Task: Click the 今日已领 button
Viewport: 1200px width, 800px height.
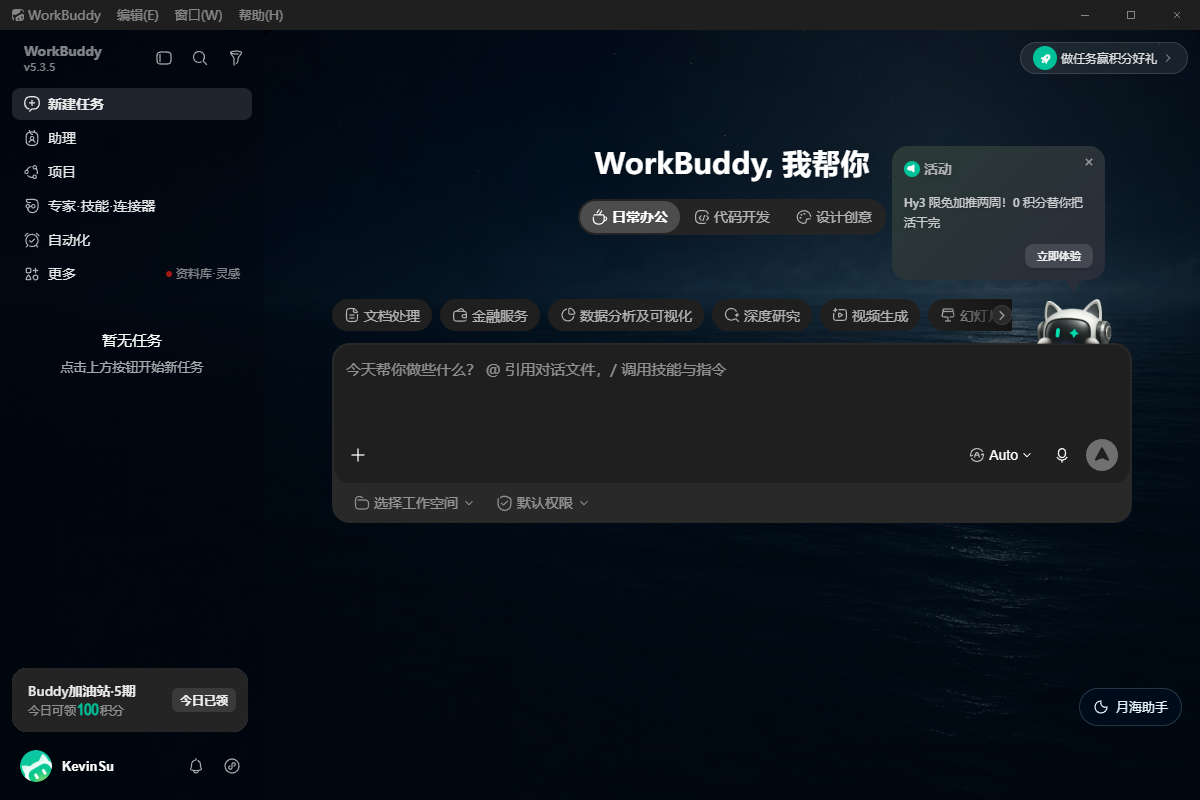Action: tap(204, 700)
